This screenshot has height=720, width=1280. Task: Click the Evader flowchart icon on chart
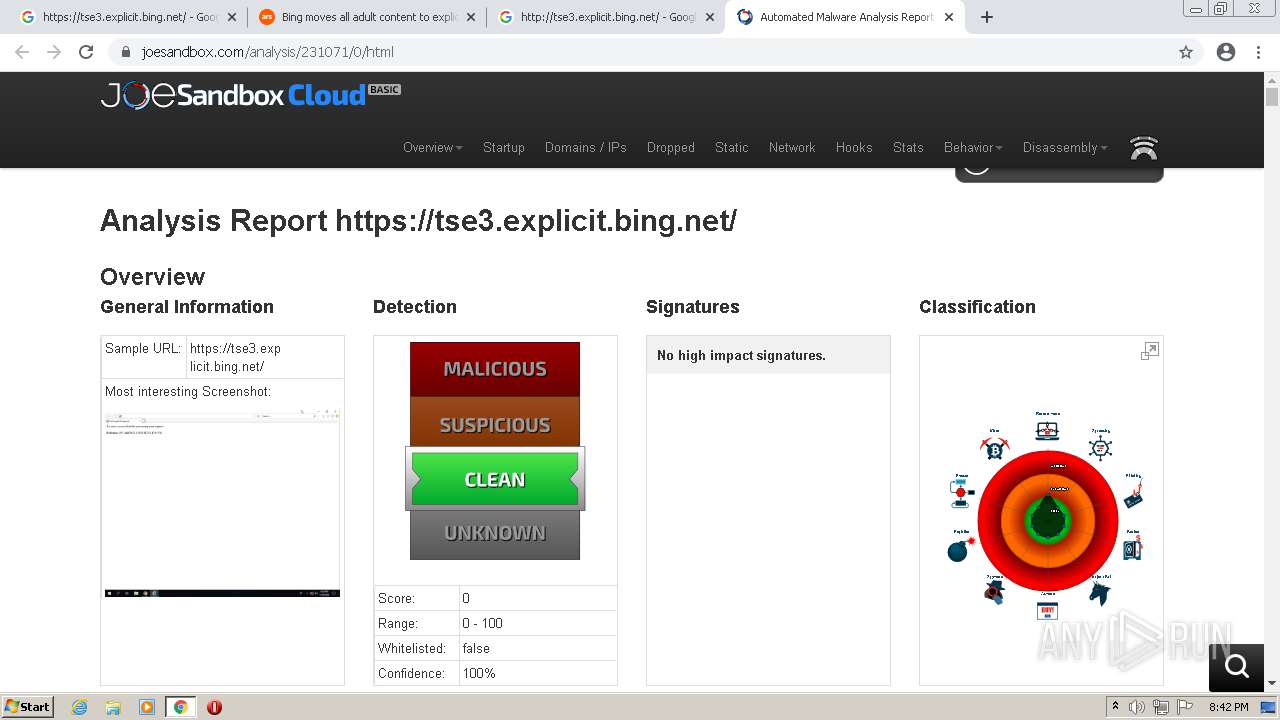click(x=961, y=491)
